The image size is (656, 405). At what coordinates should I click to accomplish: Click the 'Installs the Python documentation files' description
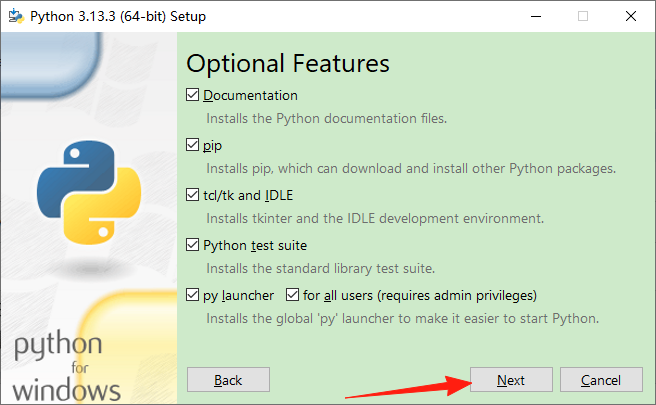pyautogui.click(x=326, y=118)
